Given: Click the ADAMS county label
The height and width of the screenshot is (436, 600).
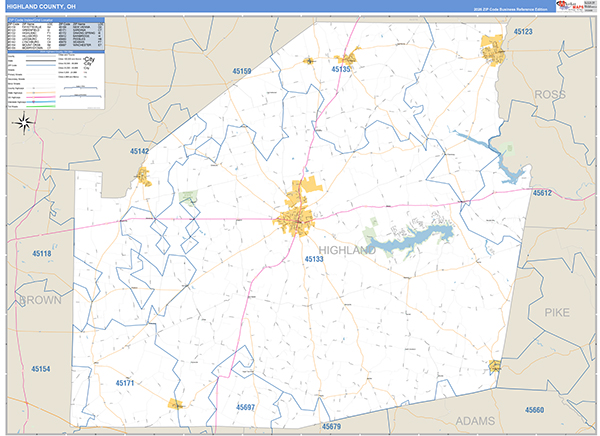Looking at the screenshot, I should [475, 421].
